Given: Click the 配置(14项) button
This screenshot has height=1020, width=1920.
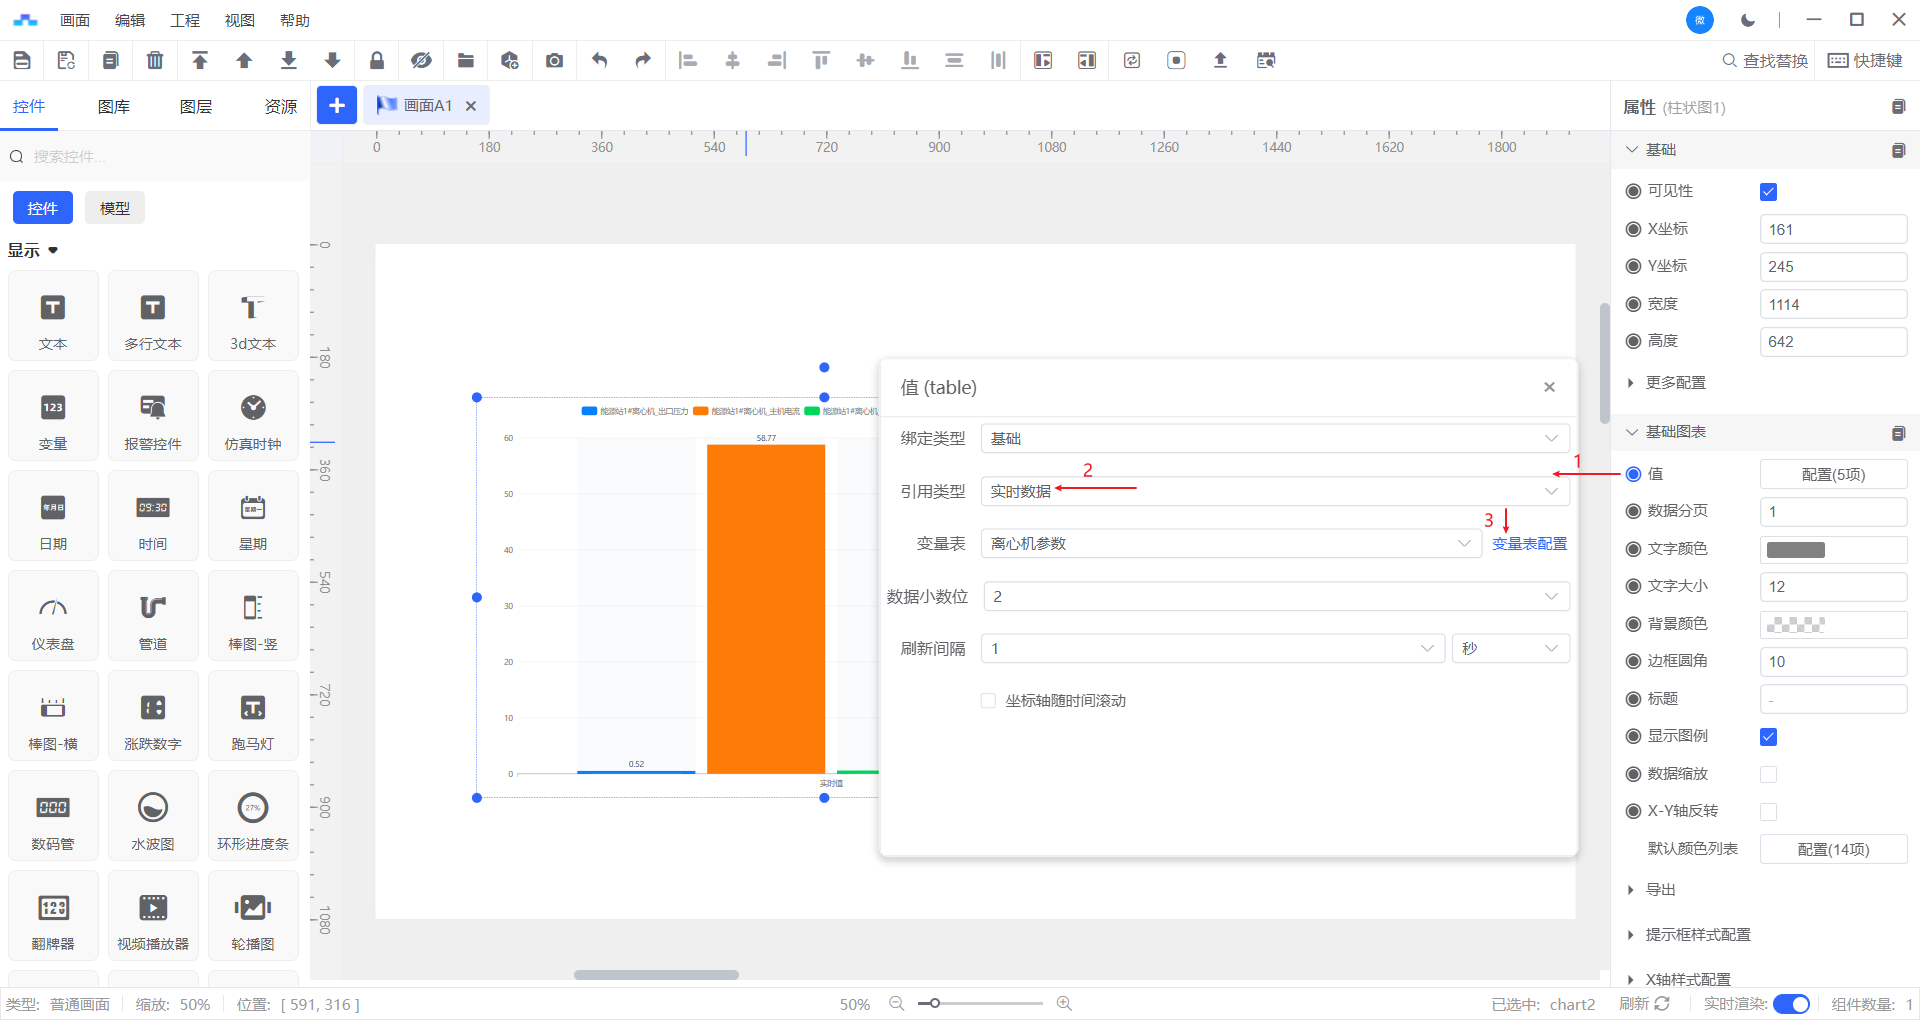Looking at the screenshot, I should point(1833,849).
